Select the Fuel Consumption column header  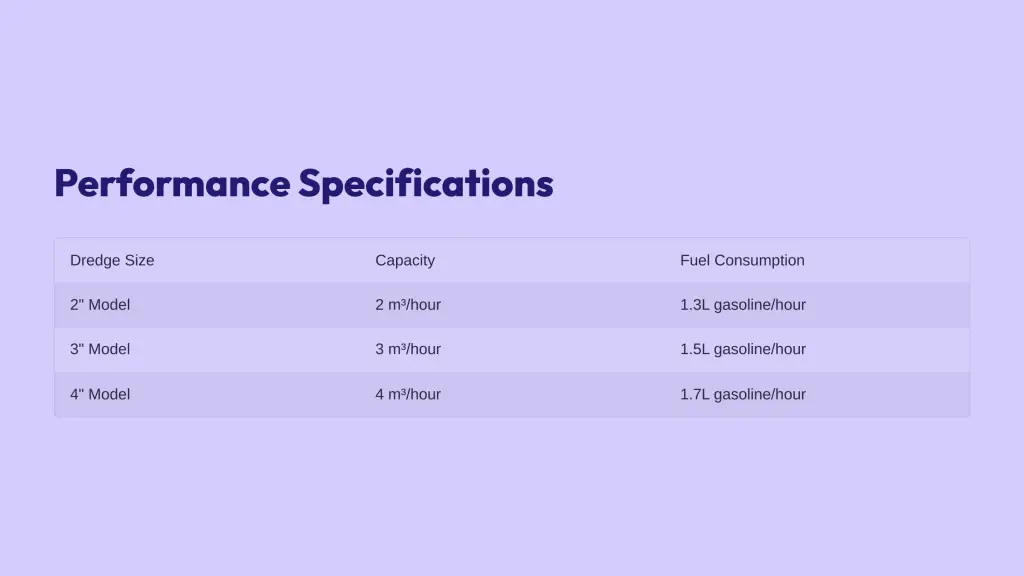(742, 261)
